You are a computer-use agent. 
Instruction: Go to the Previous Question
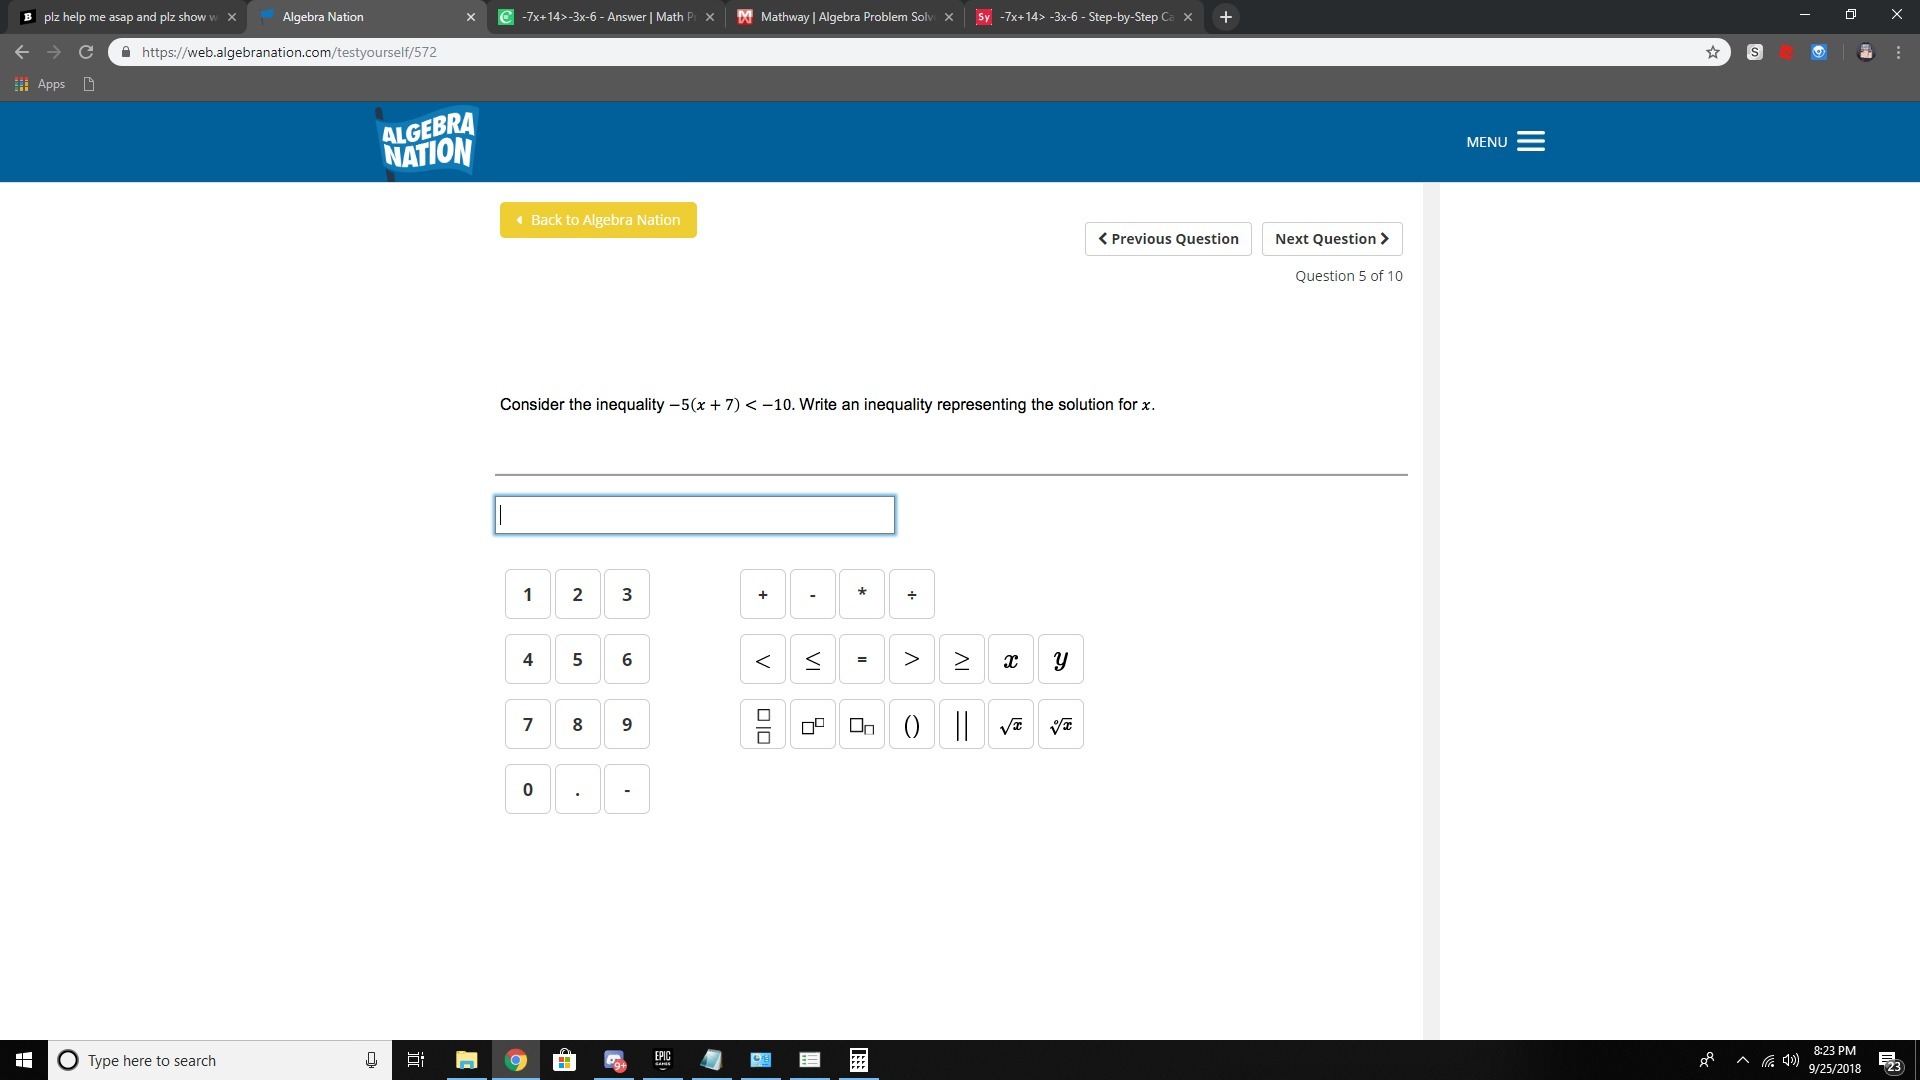click(x=1167, y=239)
